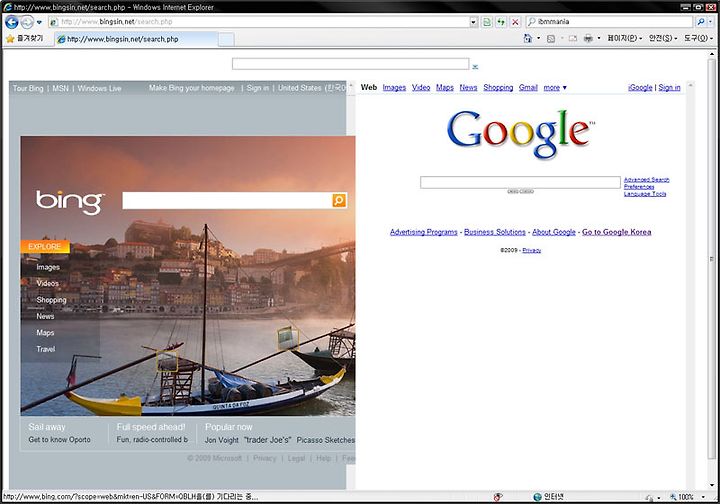Click Google's Images link
The height and width of the screenshot is (504, 720).
click(394, 88)
